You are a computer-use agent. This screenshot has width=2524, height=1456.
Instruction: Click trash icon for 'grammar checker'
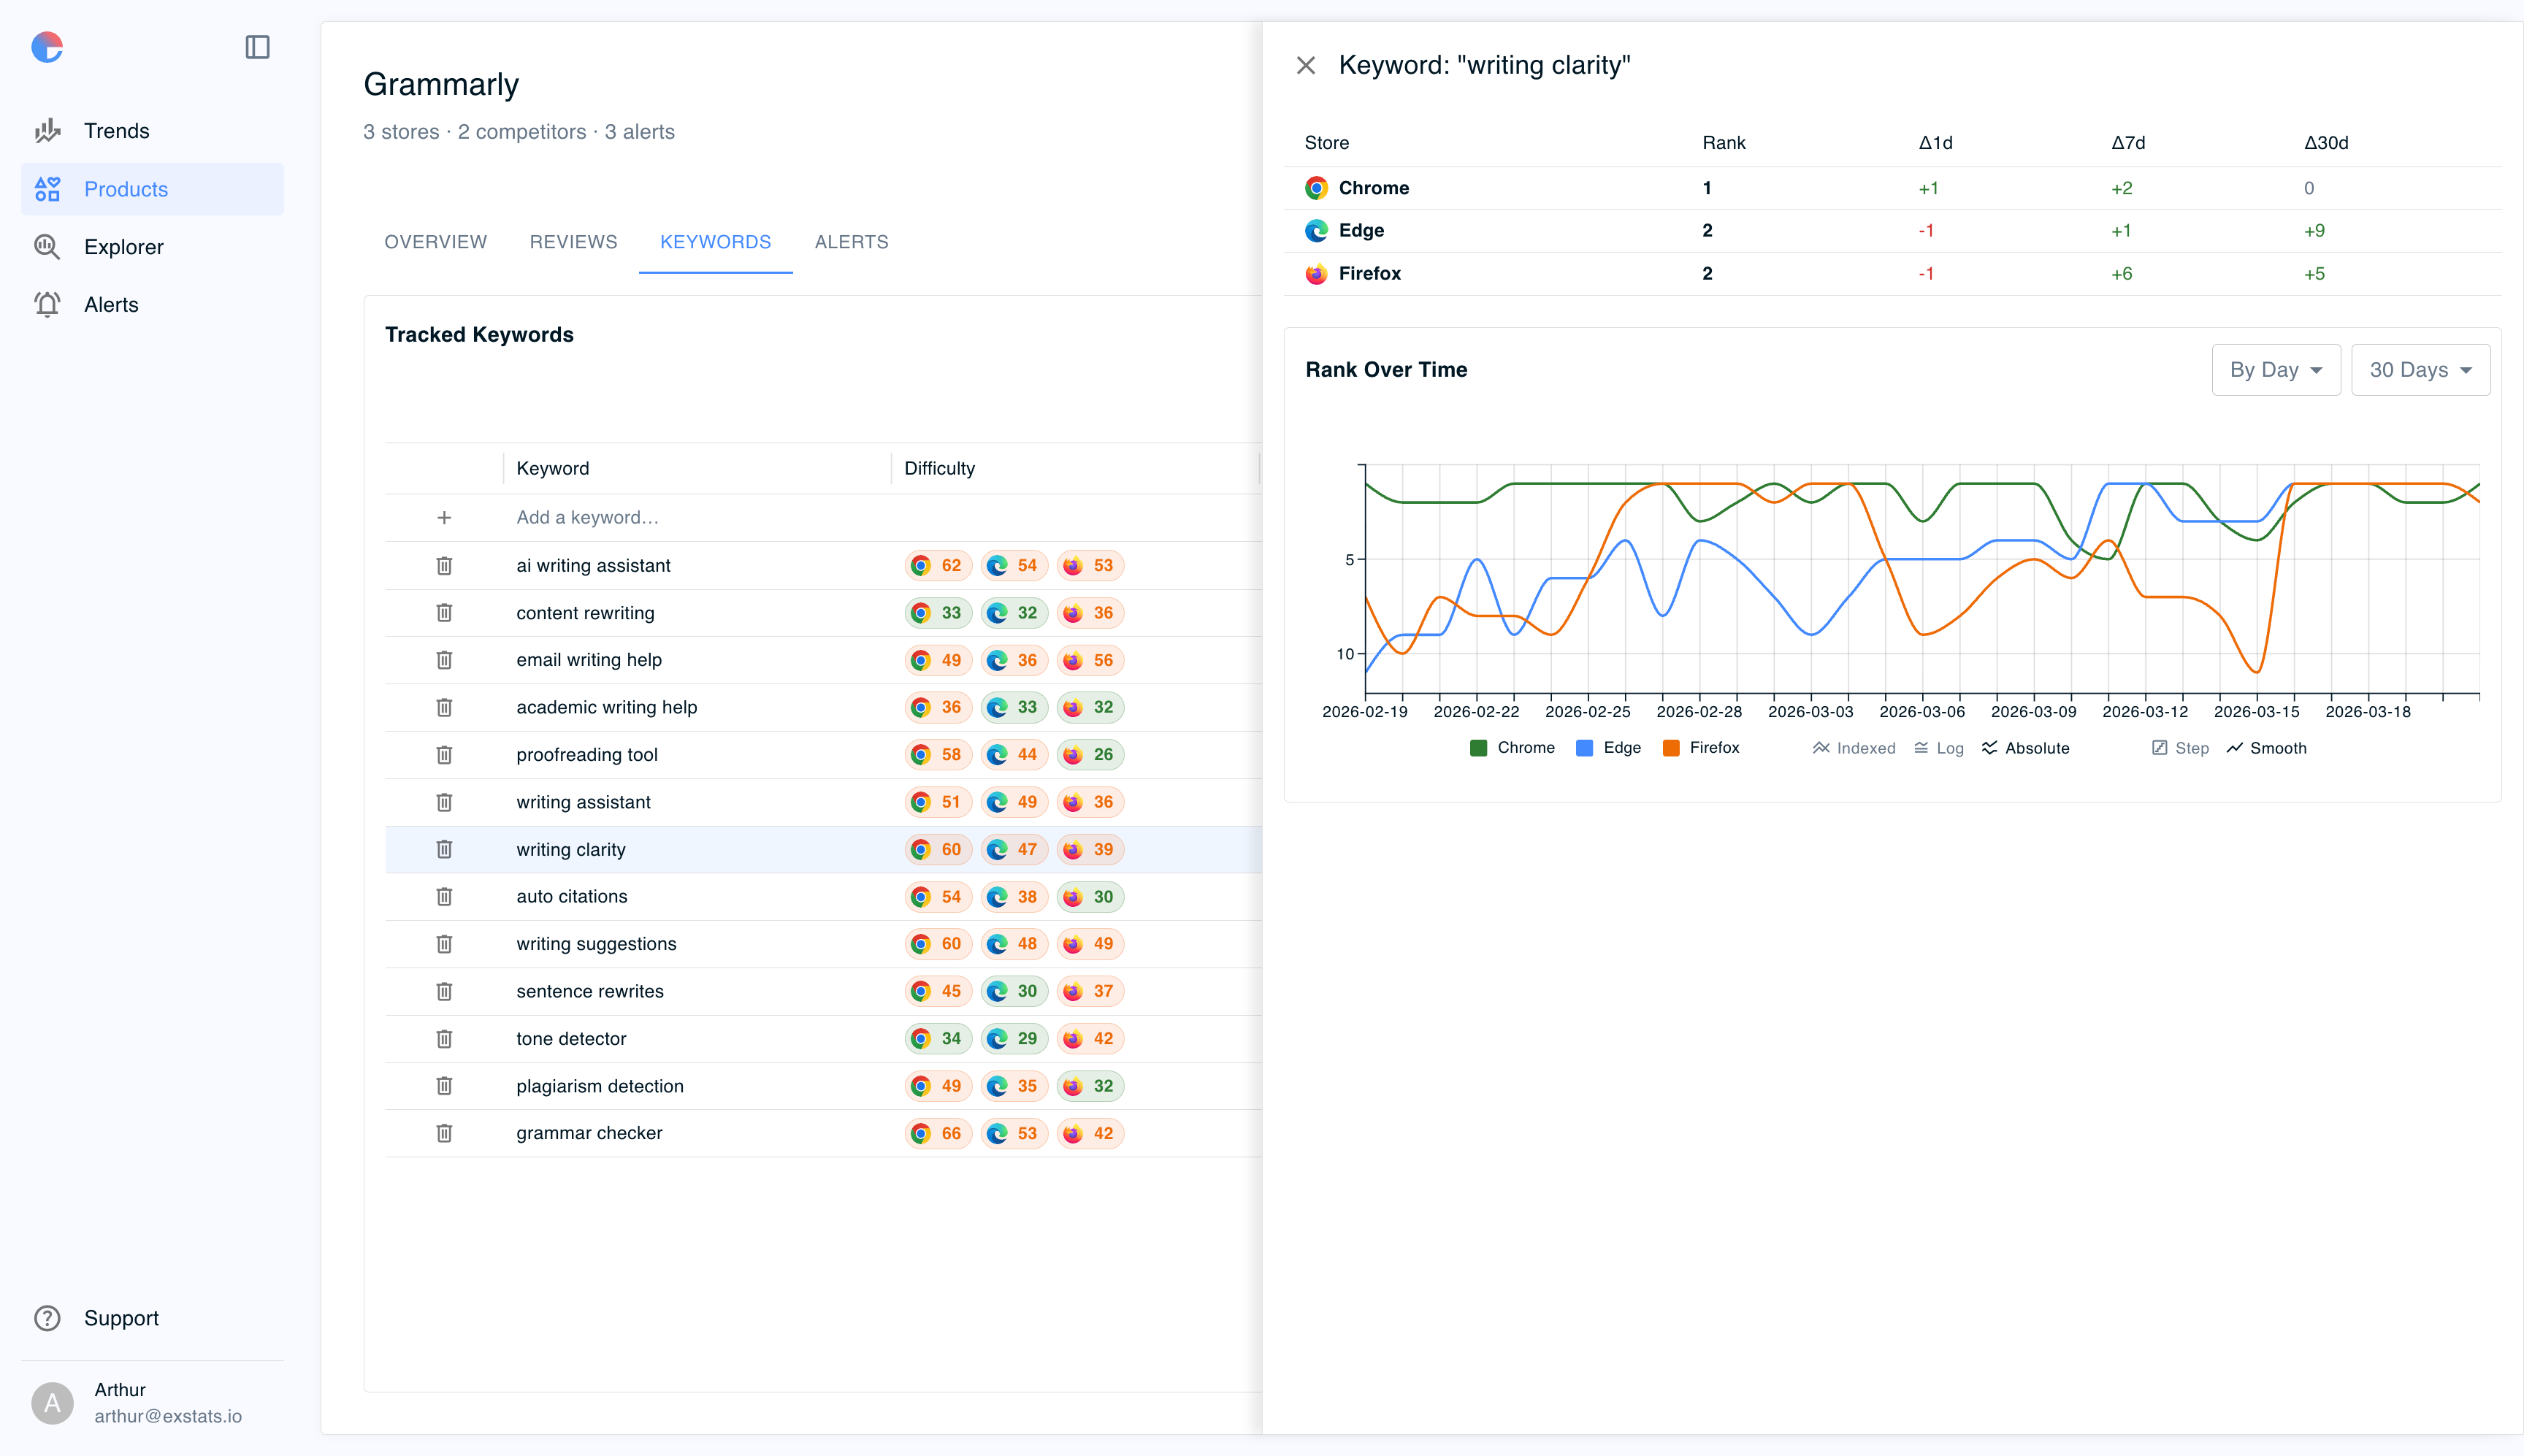[x=444, y=1133]
